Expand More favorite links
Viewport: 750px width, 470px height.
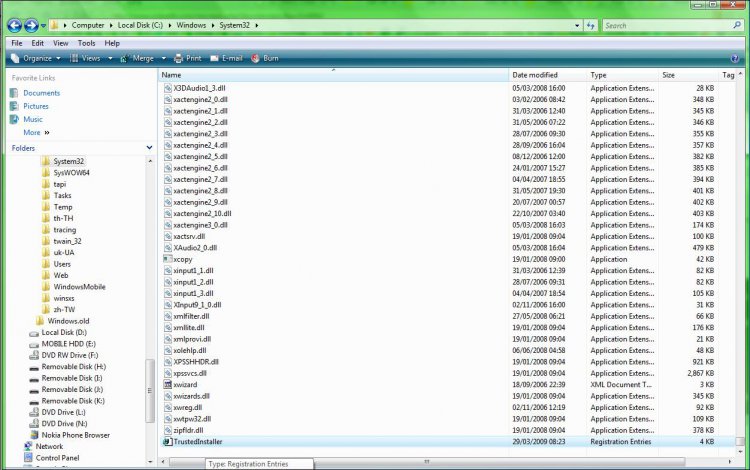[x=36, y=132]
